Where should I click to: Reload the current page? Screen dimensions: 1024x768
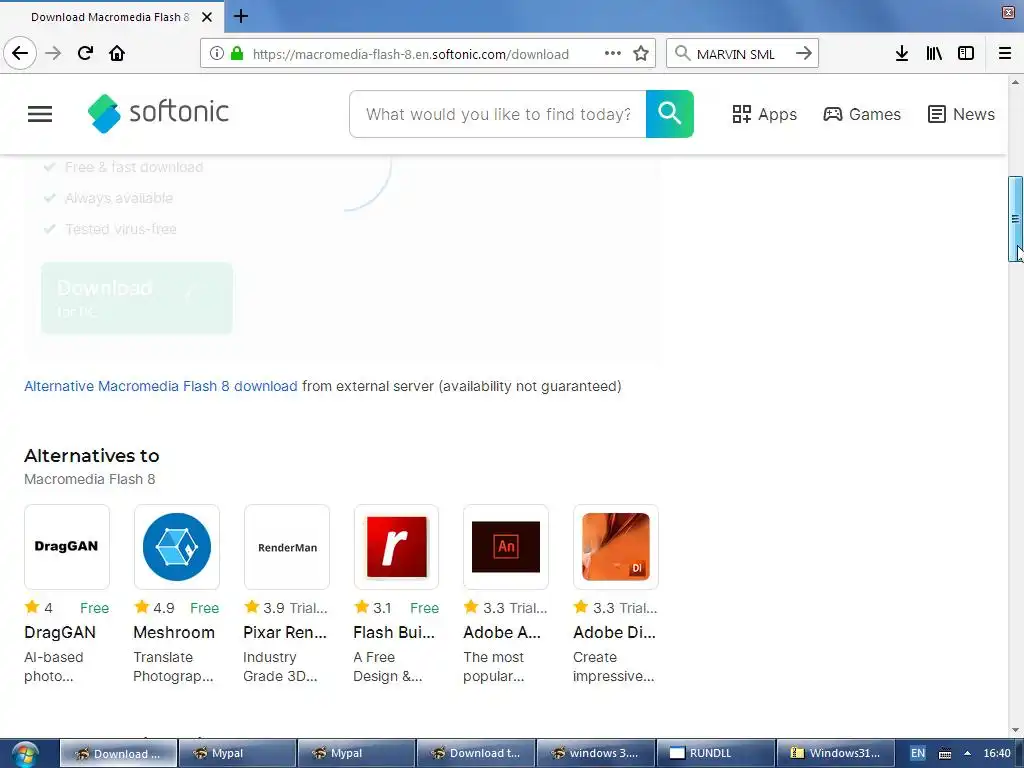tap(85, 53)
